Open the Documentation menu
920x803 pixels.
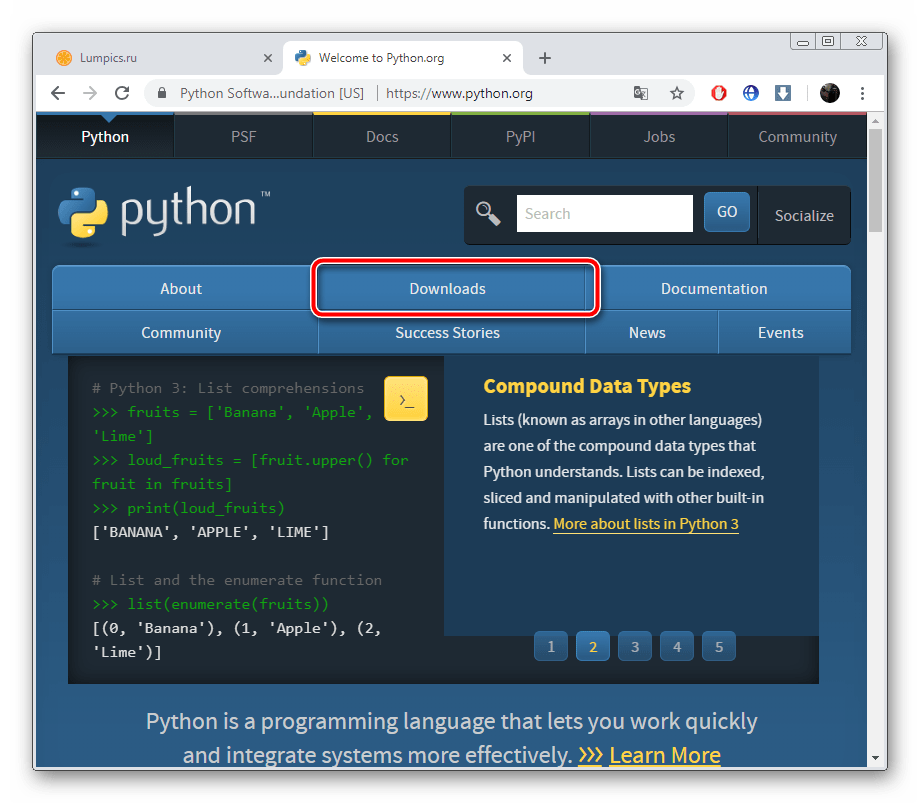(x=714, y=289)
